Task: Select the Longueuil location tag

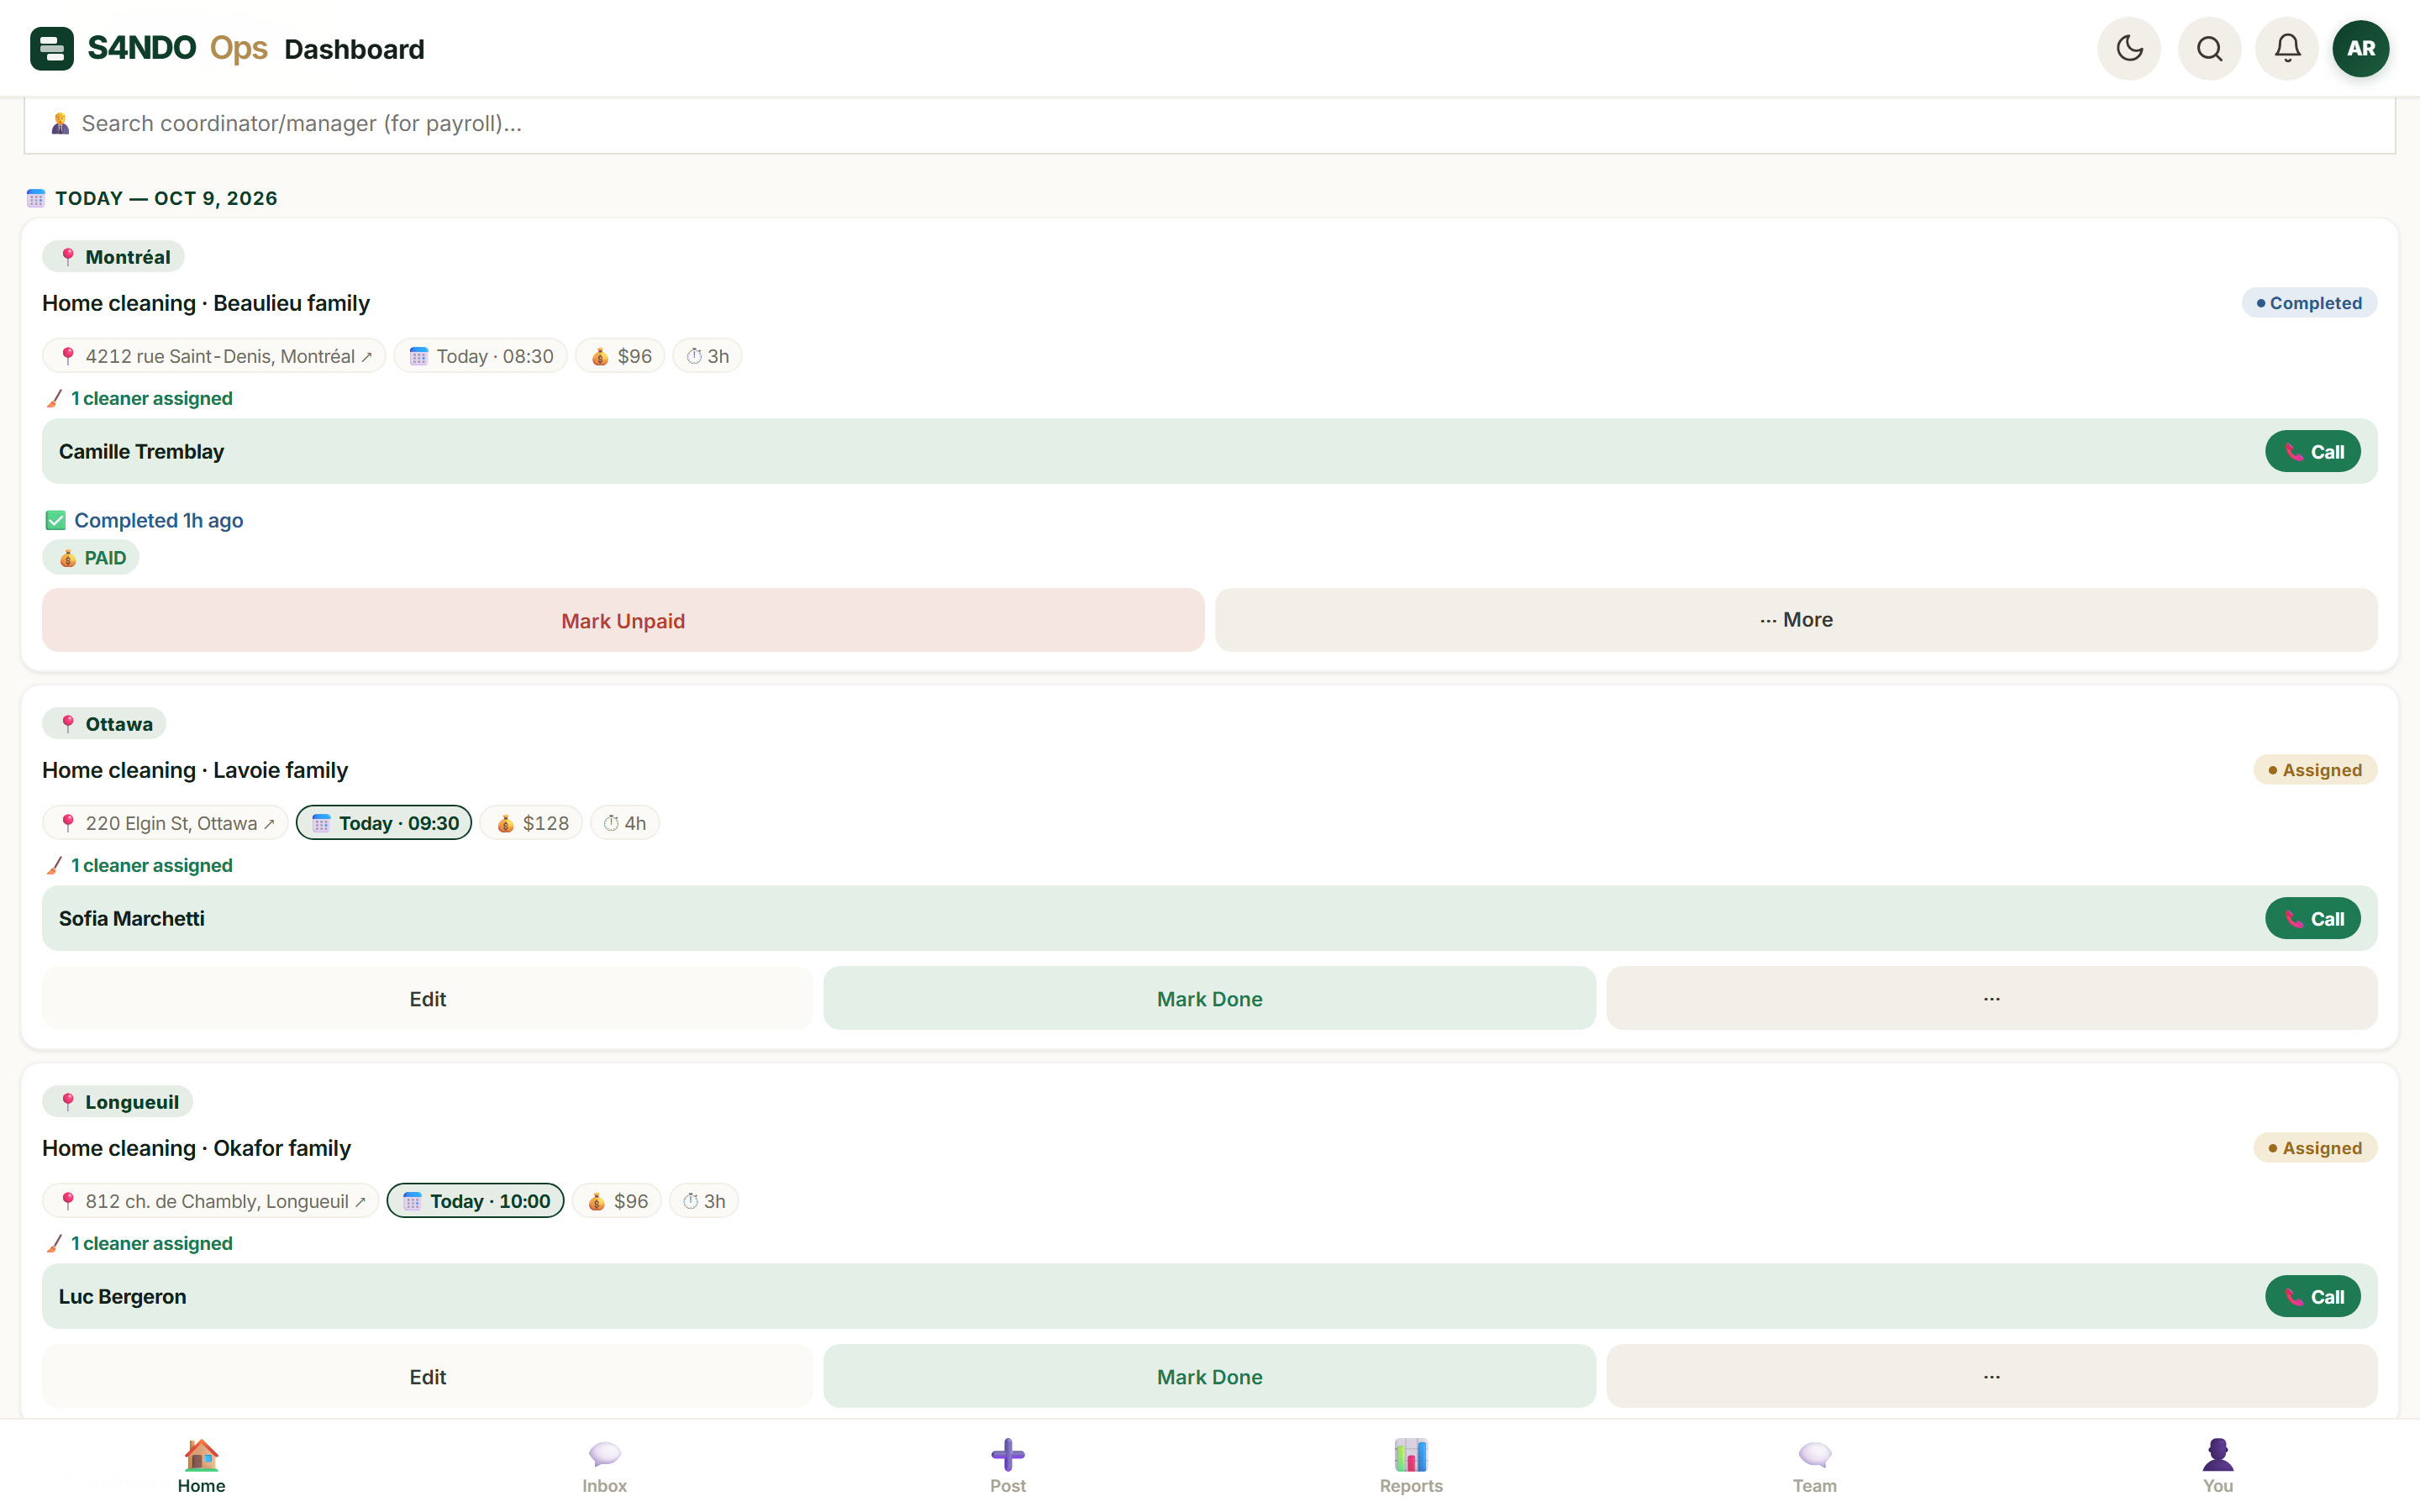Action: (x=117, y=1102)
